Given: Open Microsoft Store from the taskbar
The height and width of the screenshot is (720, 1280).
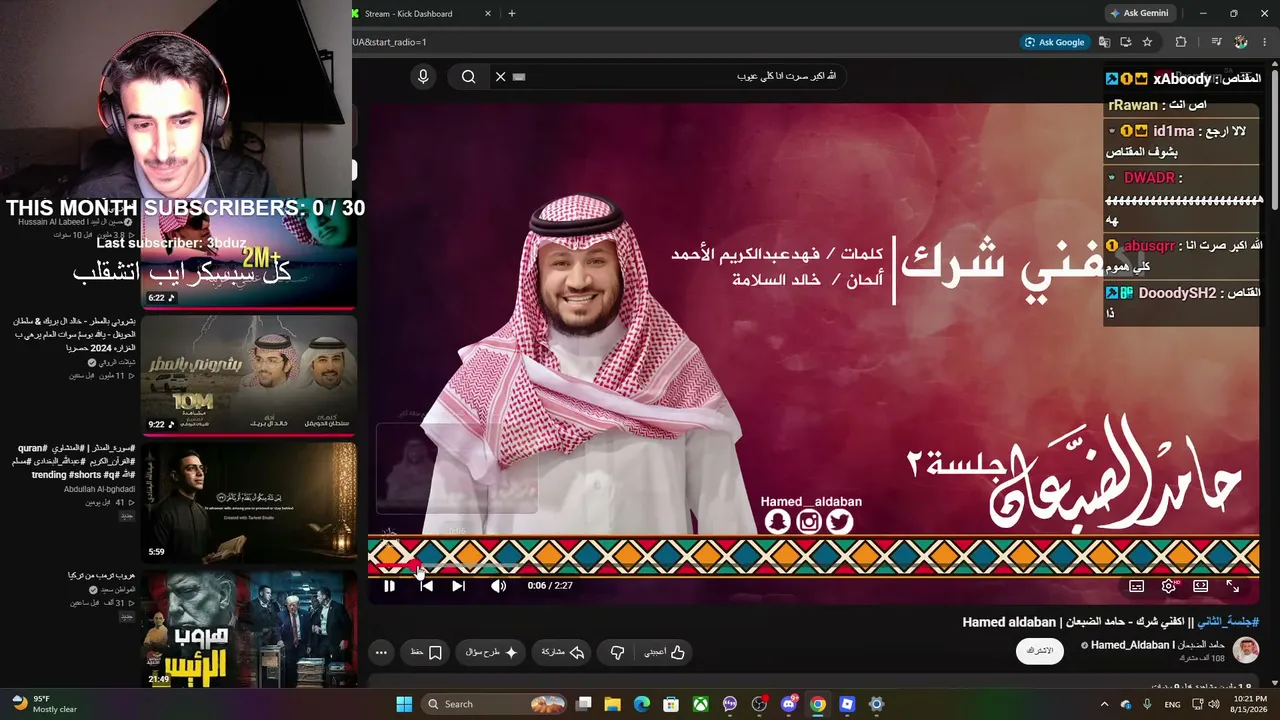Looking at the screenshot, I should [671, 704].
